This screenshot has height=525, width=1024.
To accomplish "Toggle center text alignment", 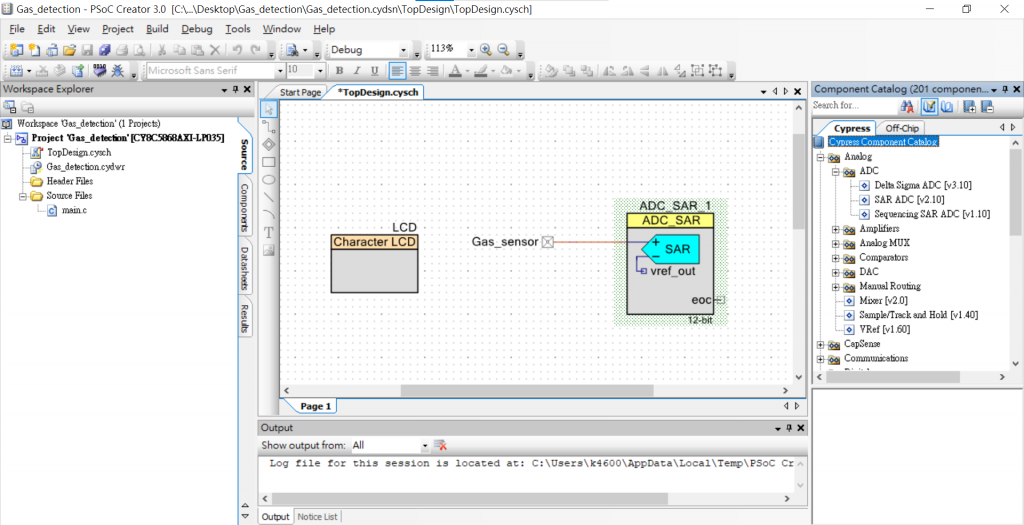I will point(415,71).
